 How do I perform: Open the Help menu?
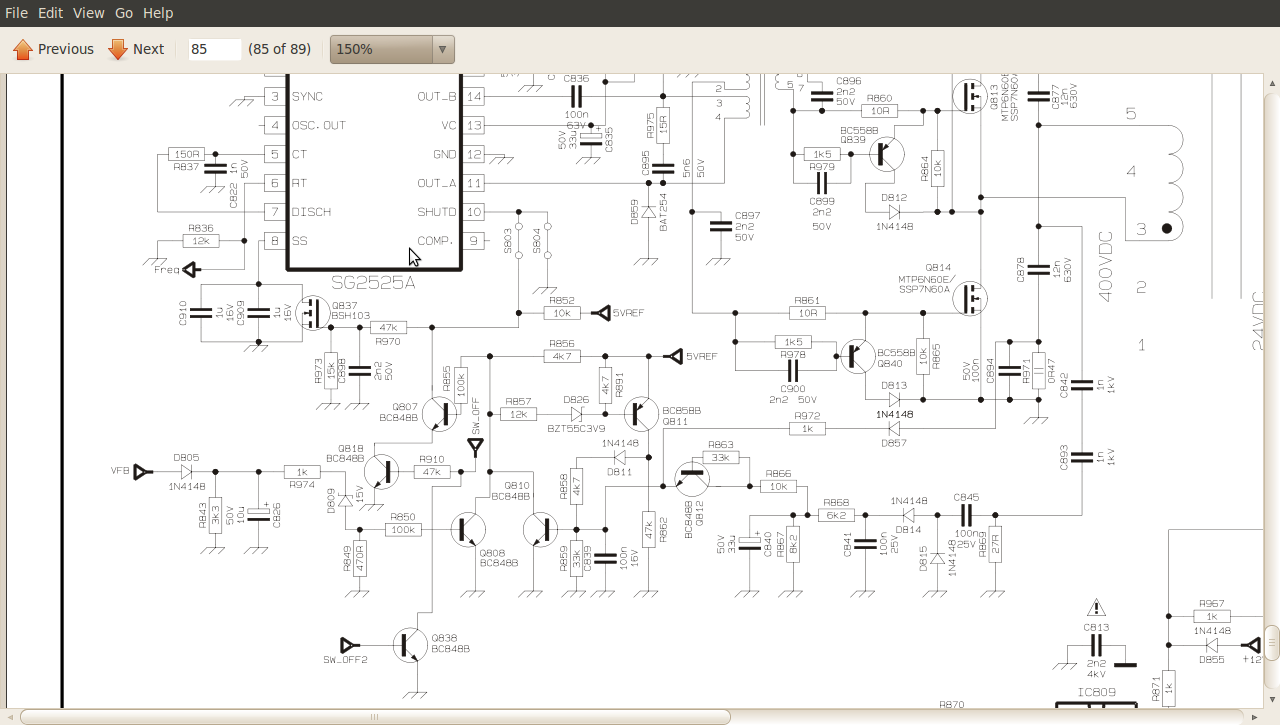(158, 13)
